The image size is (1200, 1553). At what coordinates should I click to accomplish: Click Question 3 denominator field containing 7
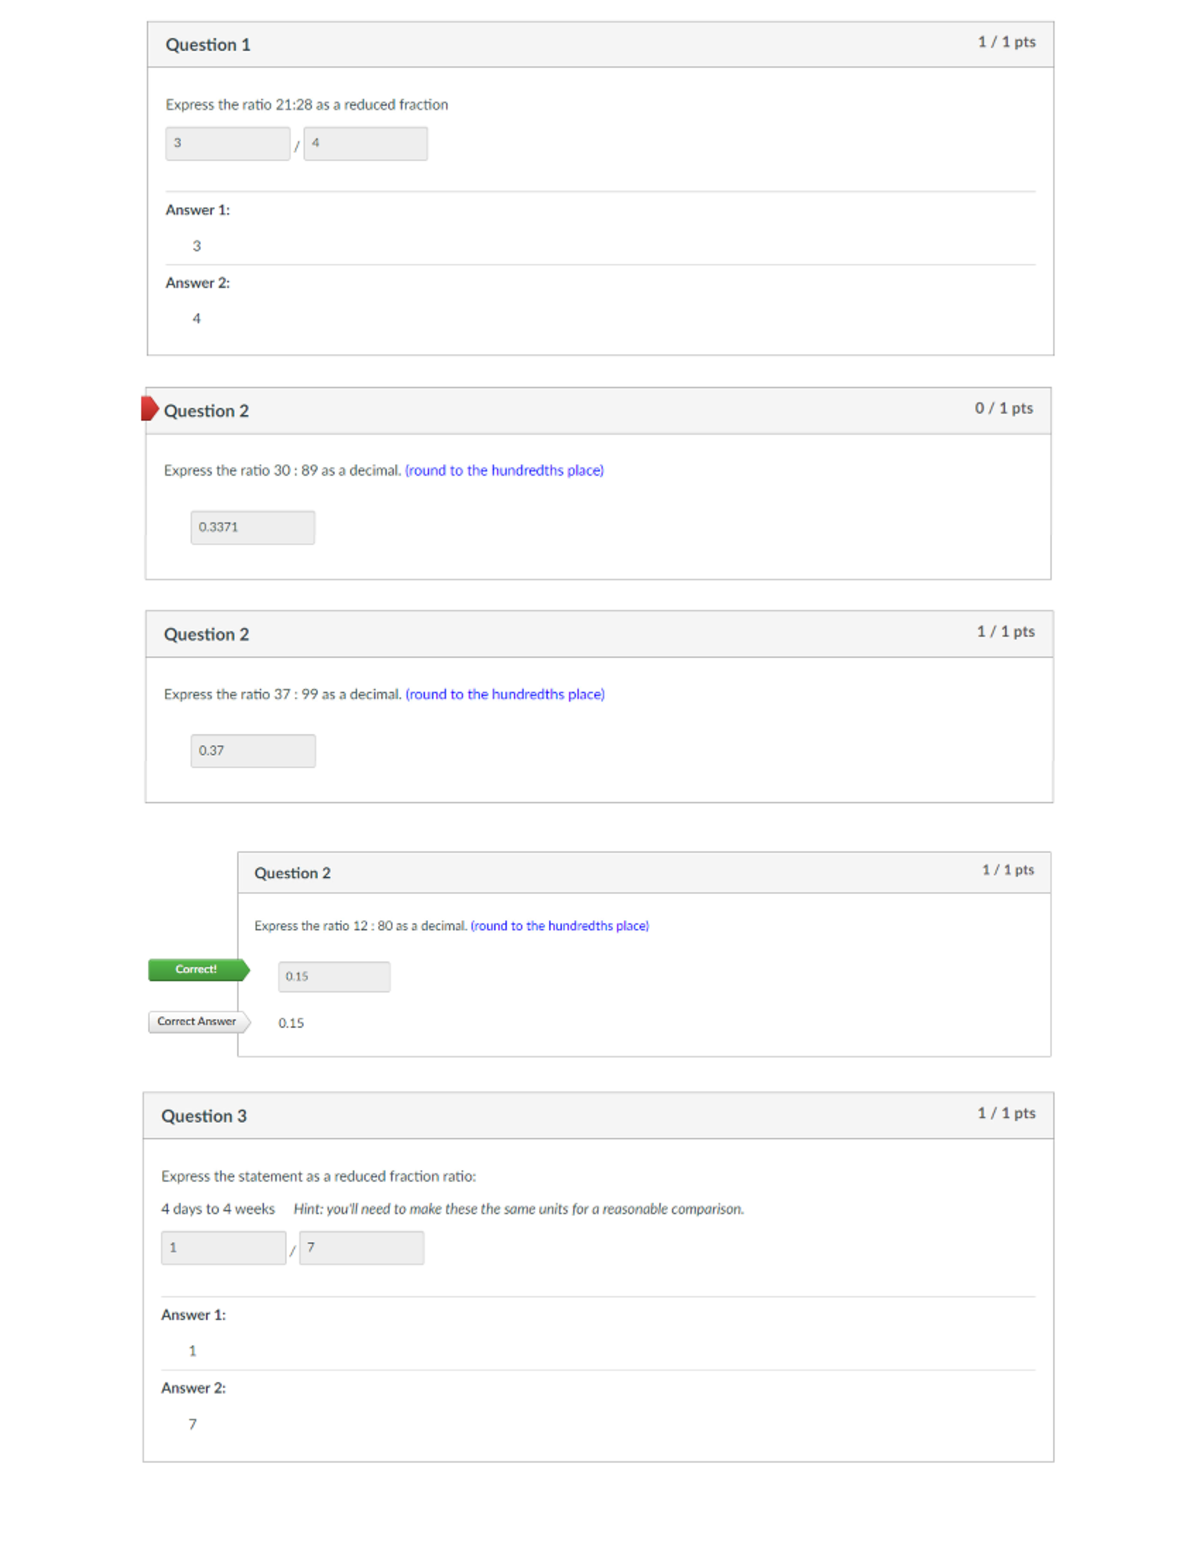pos(361,1248)
